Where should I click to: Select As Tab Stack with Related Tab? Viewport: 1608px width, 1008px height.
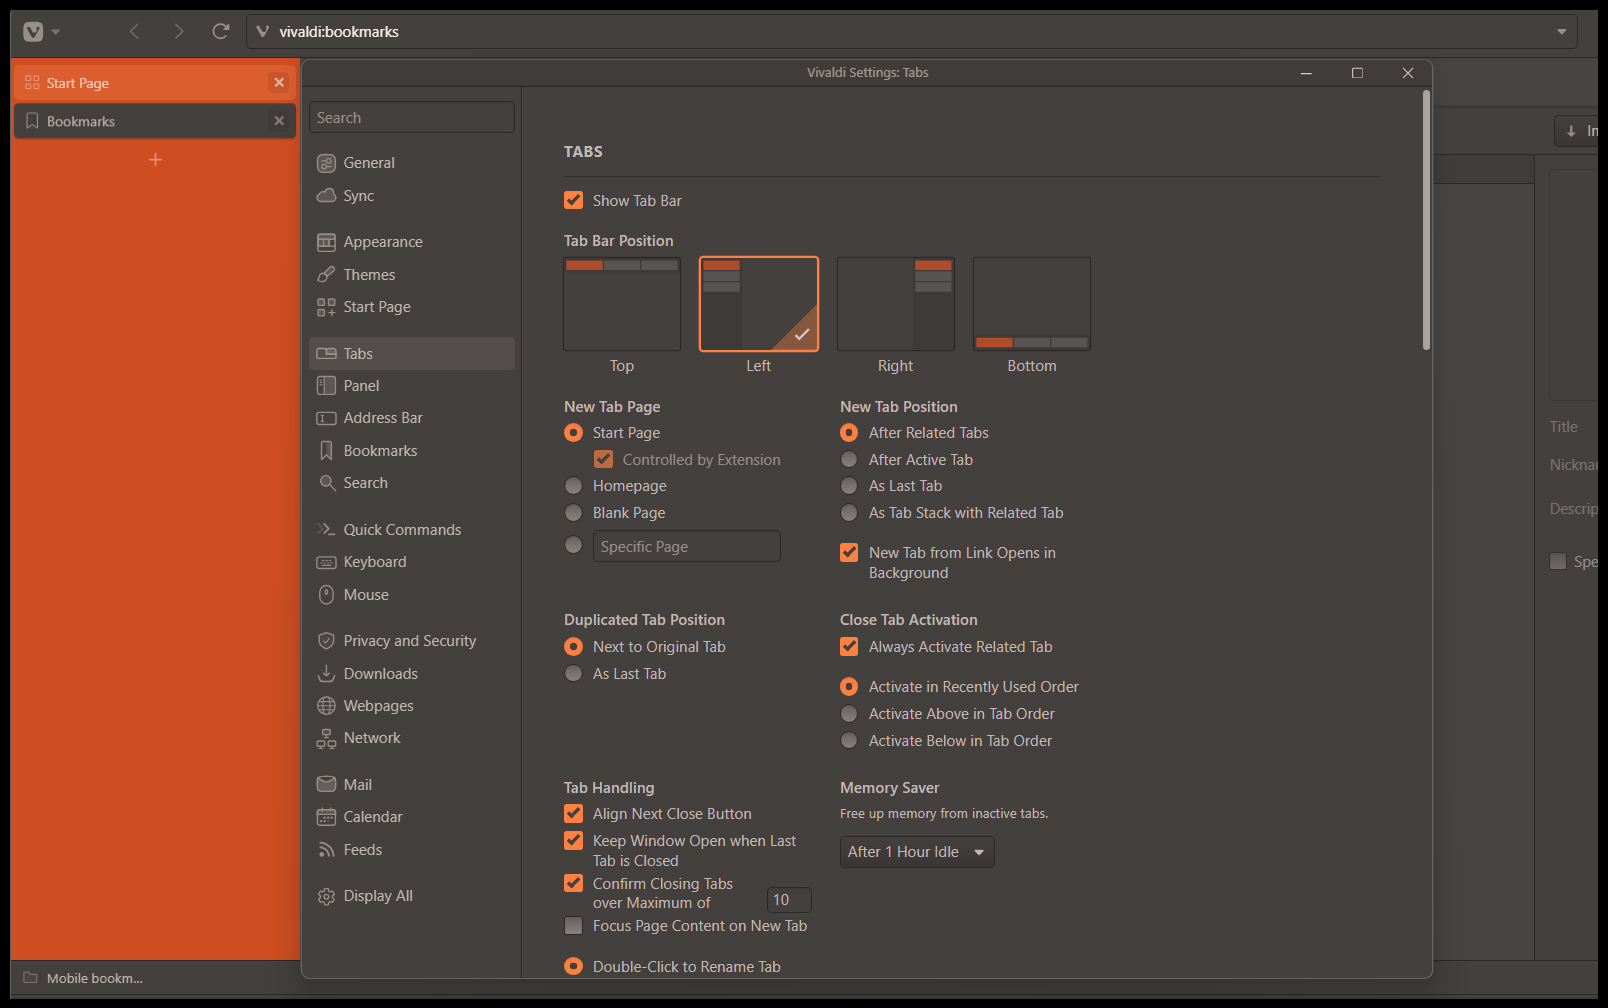coord(849,513)
